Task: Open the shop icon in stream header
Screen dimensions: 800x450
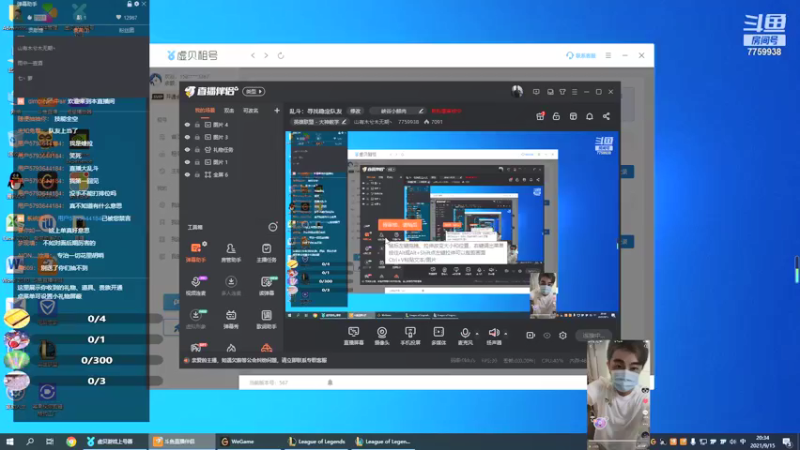Action: (573, 116)
